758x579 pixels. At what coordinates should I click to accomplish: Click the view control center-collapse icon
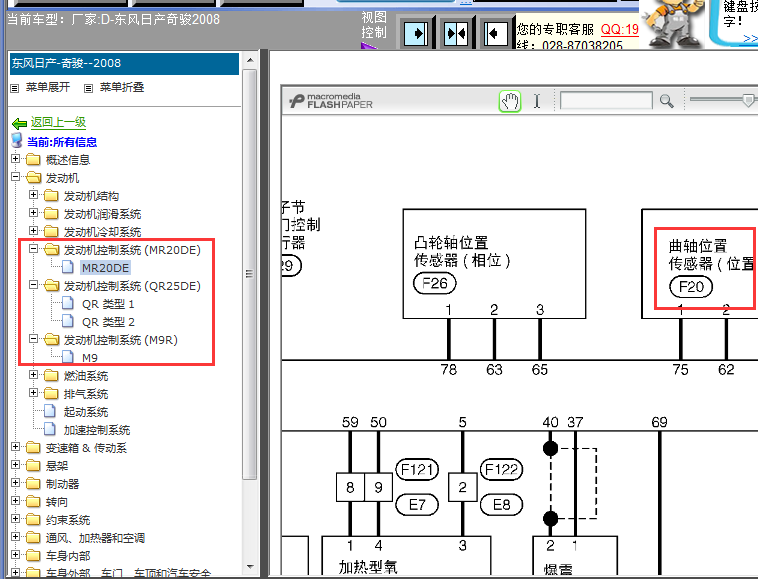pos(456,33)
